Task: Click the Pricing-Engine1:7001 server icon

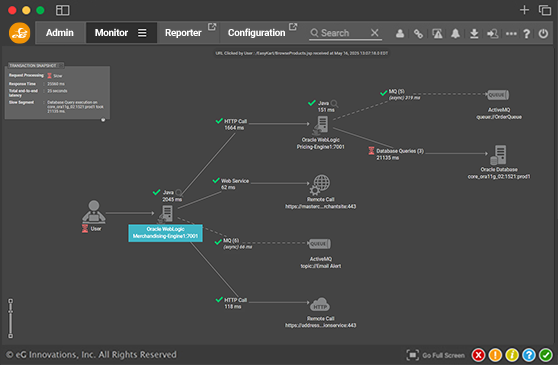Action: [x=321, y=125]
